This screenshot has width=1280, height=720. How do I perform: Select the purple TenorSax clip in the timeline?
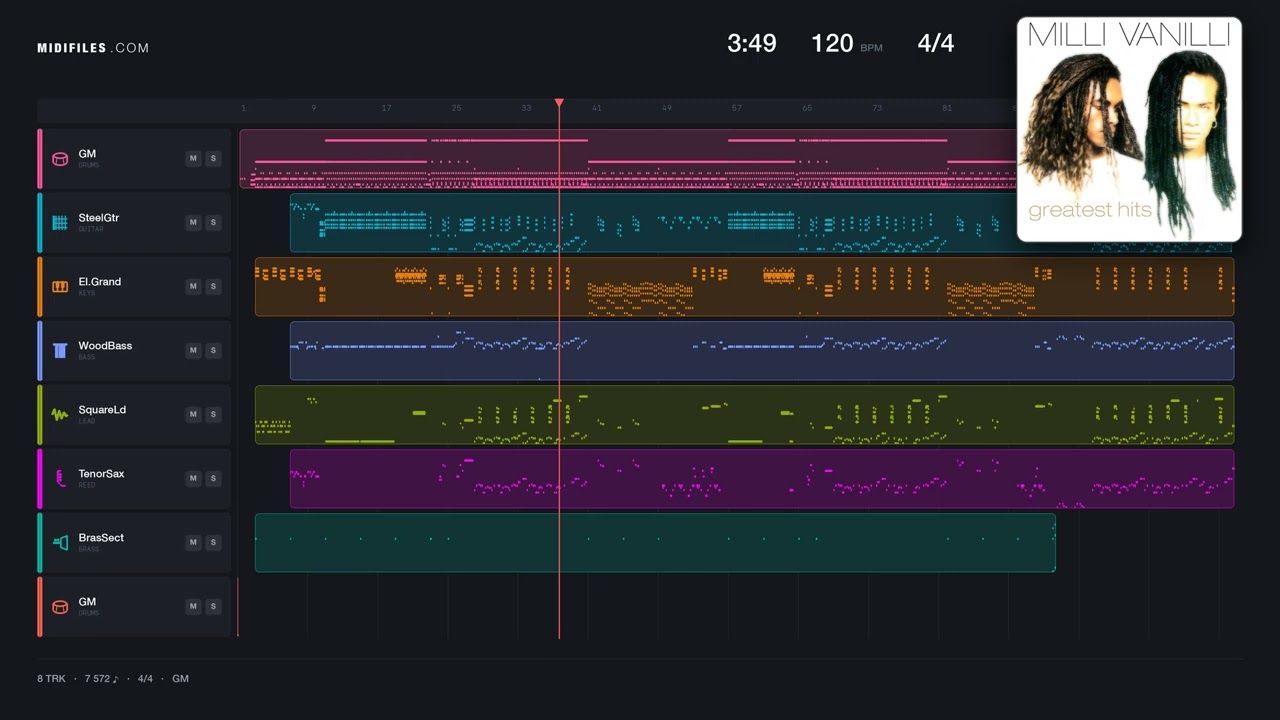(762, 479)
